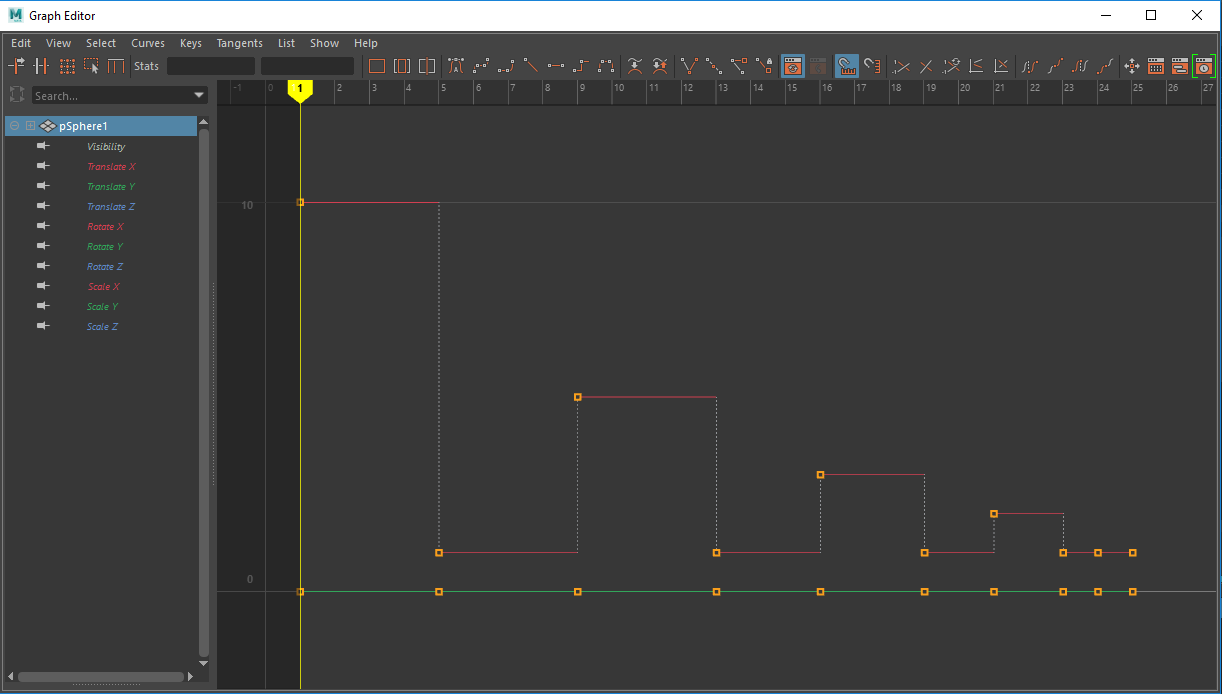This screenshot has height=694, width=1222.
Task: Select the Lattice Deform Keys tool
Action: coord(67,67)
